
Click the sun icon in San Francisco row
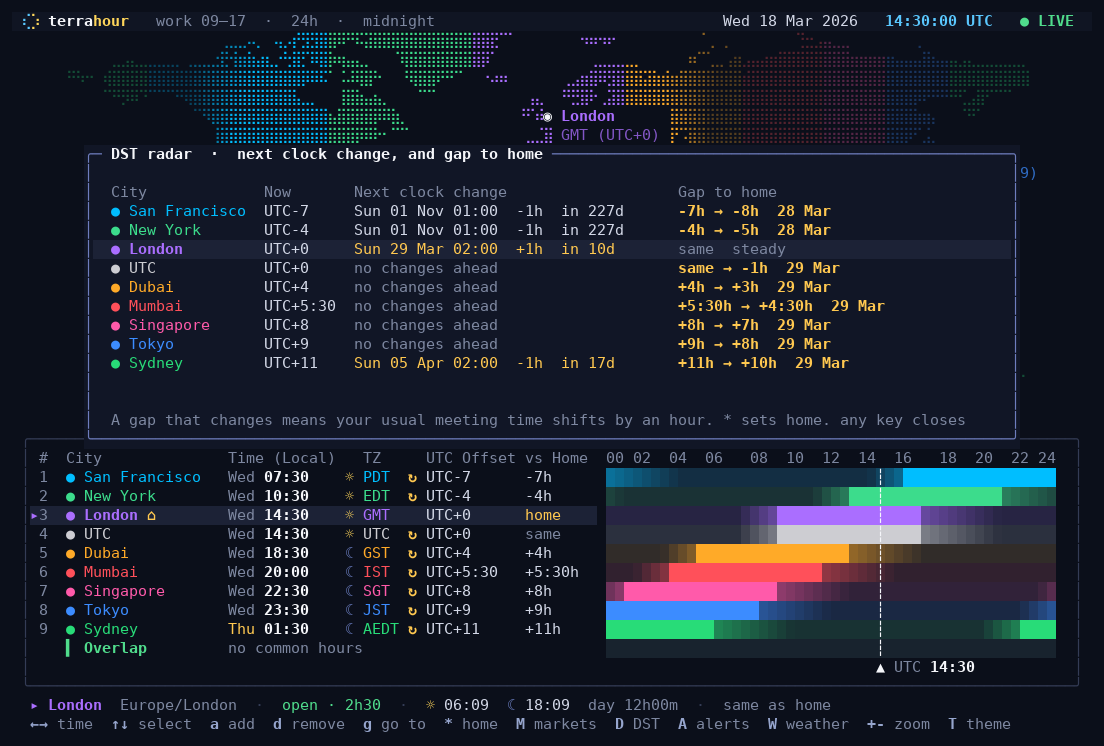(349, 477)
